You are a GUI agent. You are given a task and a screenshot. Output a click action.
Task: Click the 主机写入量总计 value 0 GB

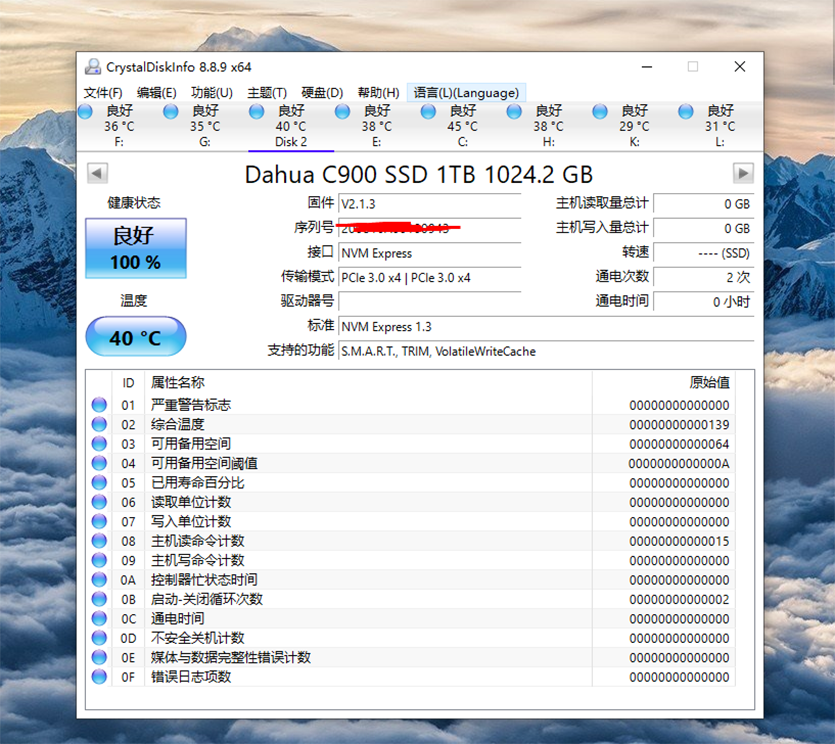coord(703,228)
